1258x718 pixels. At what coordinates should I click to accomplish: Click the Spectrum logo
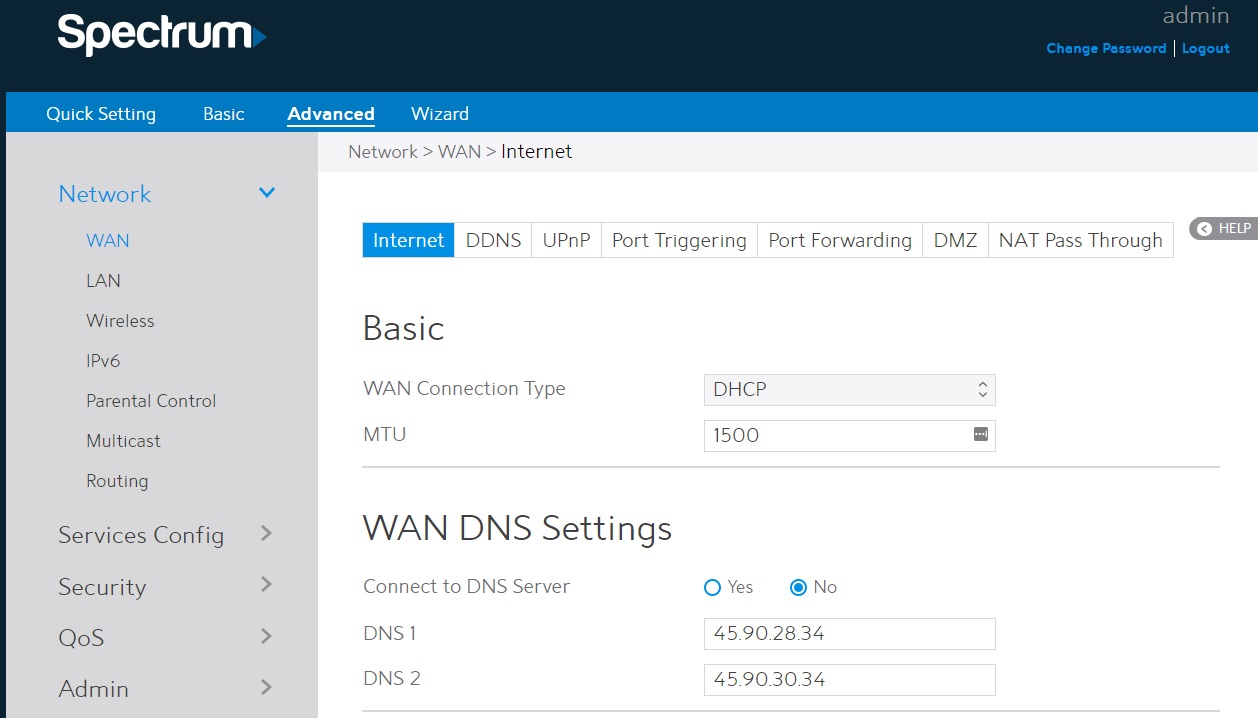pos(161,35)
